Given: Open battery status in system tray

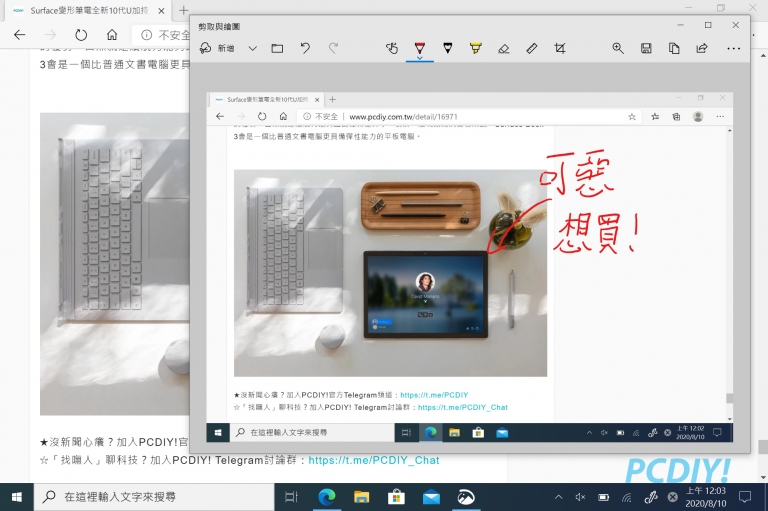Looking at the screenshot, I should 603,497.
